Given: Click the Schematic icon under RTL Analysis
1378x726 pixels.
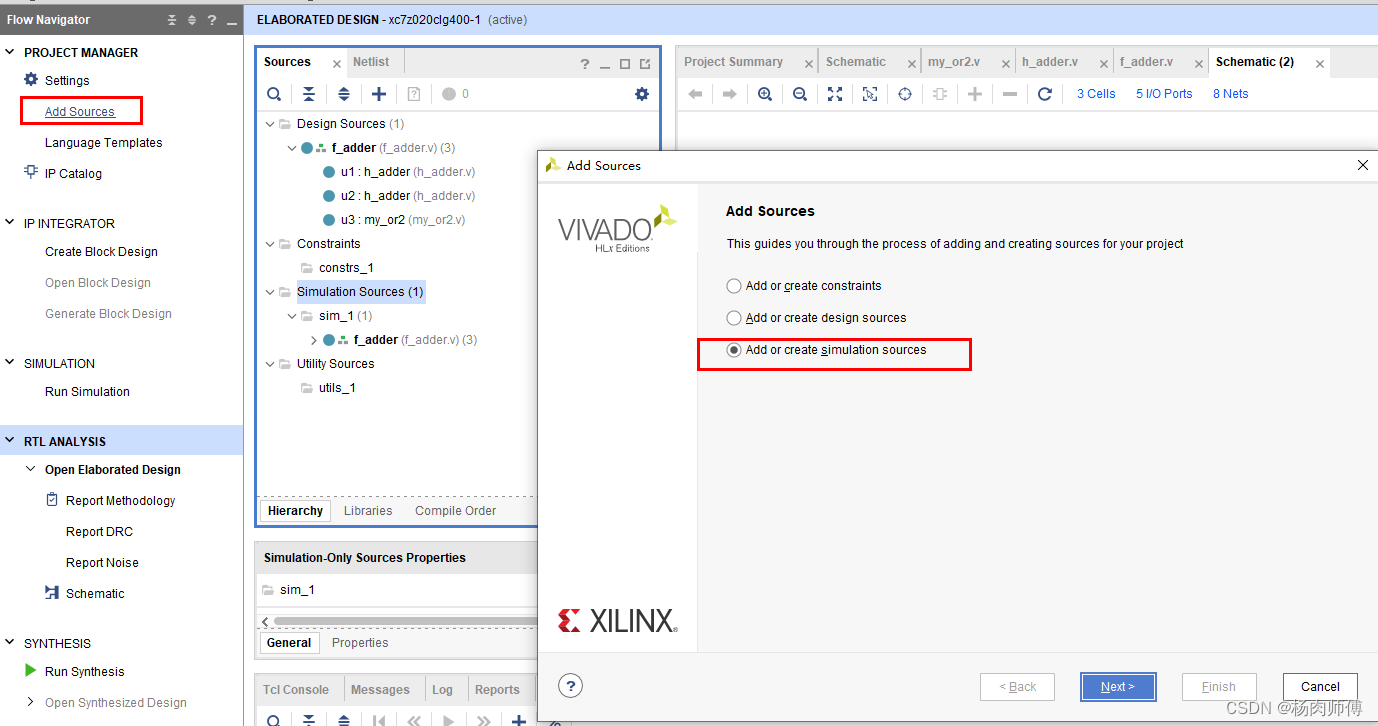Looking at the screenshot, I should [x=52, y=592].
